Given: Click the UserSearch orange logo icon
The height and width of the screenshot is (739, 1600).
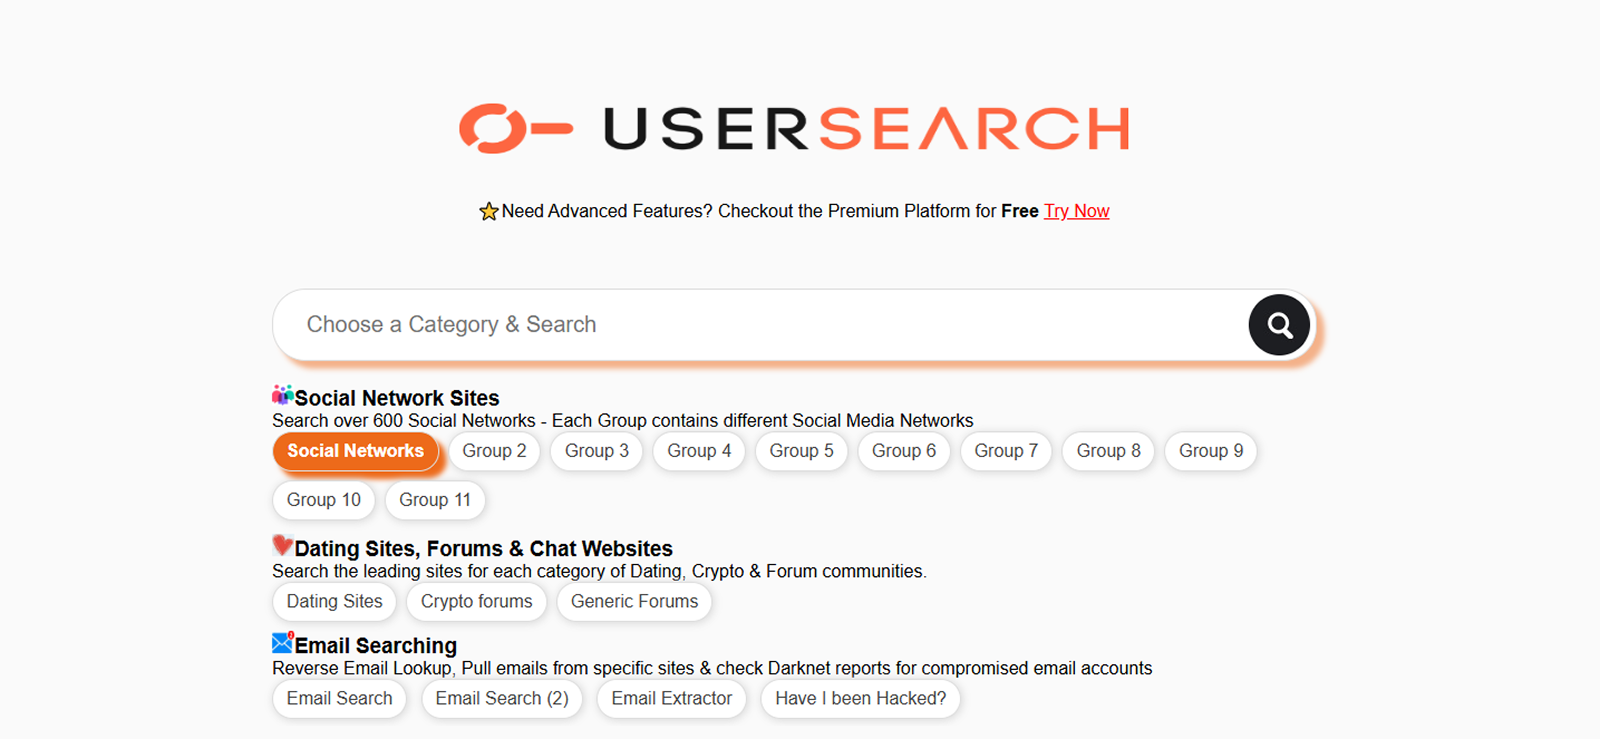Looking at the screenshot, I should [x=516, y=128].
